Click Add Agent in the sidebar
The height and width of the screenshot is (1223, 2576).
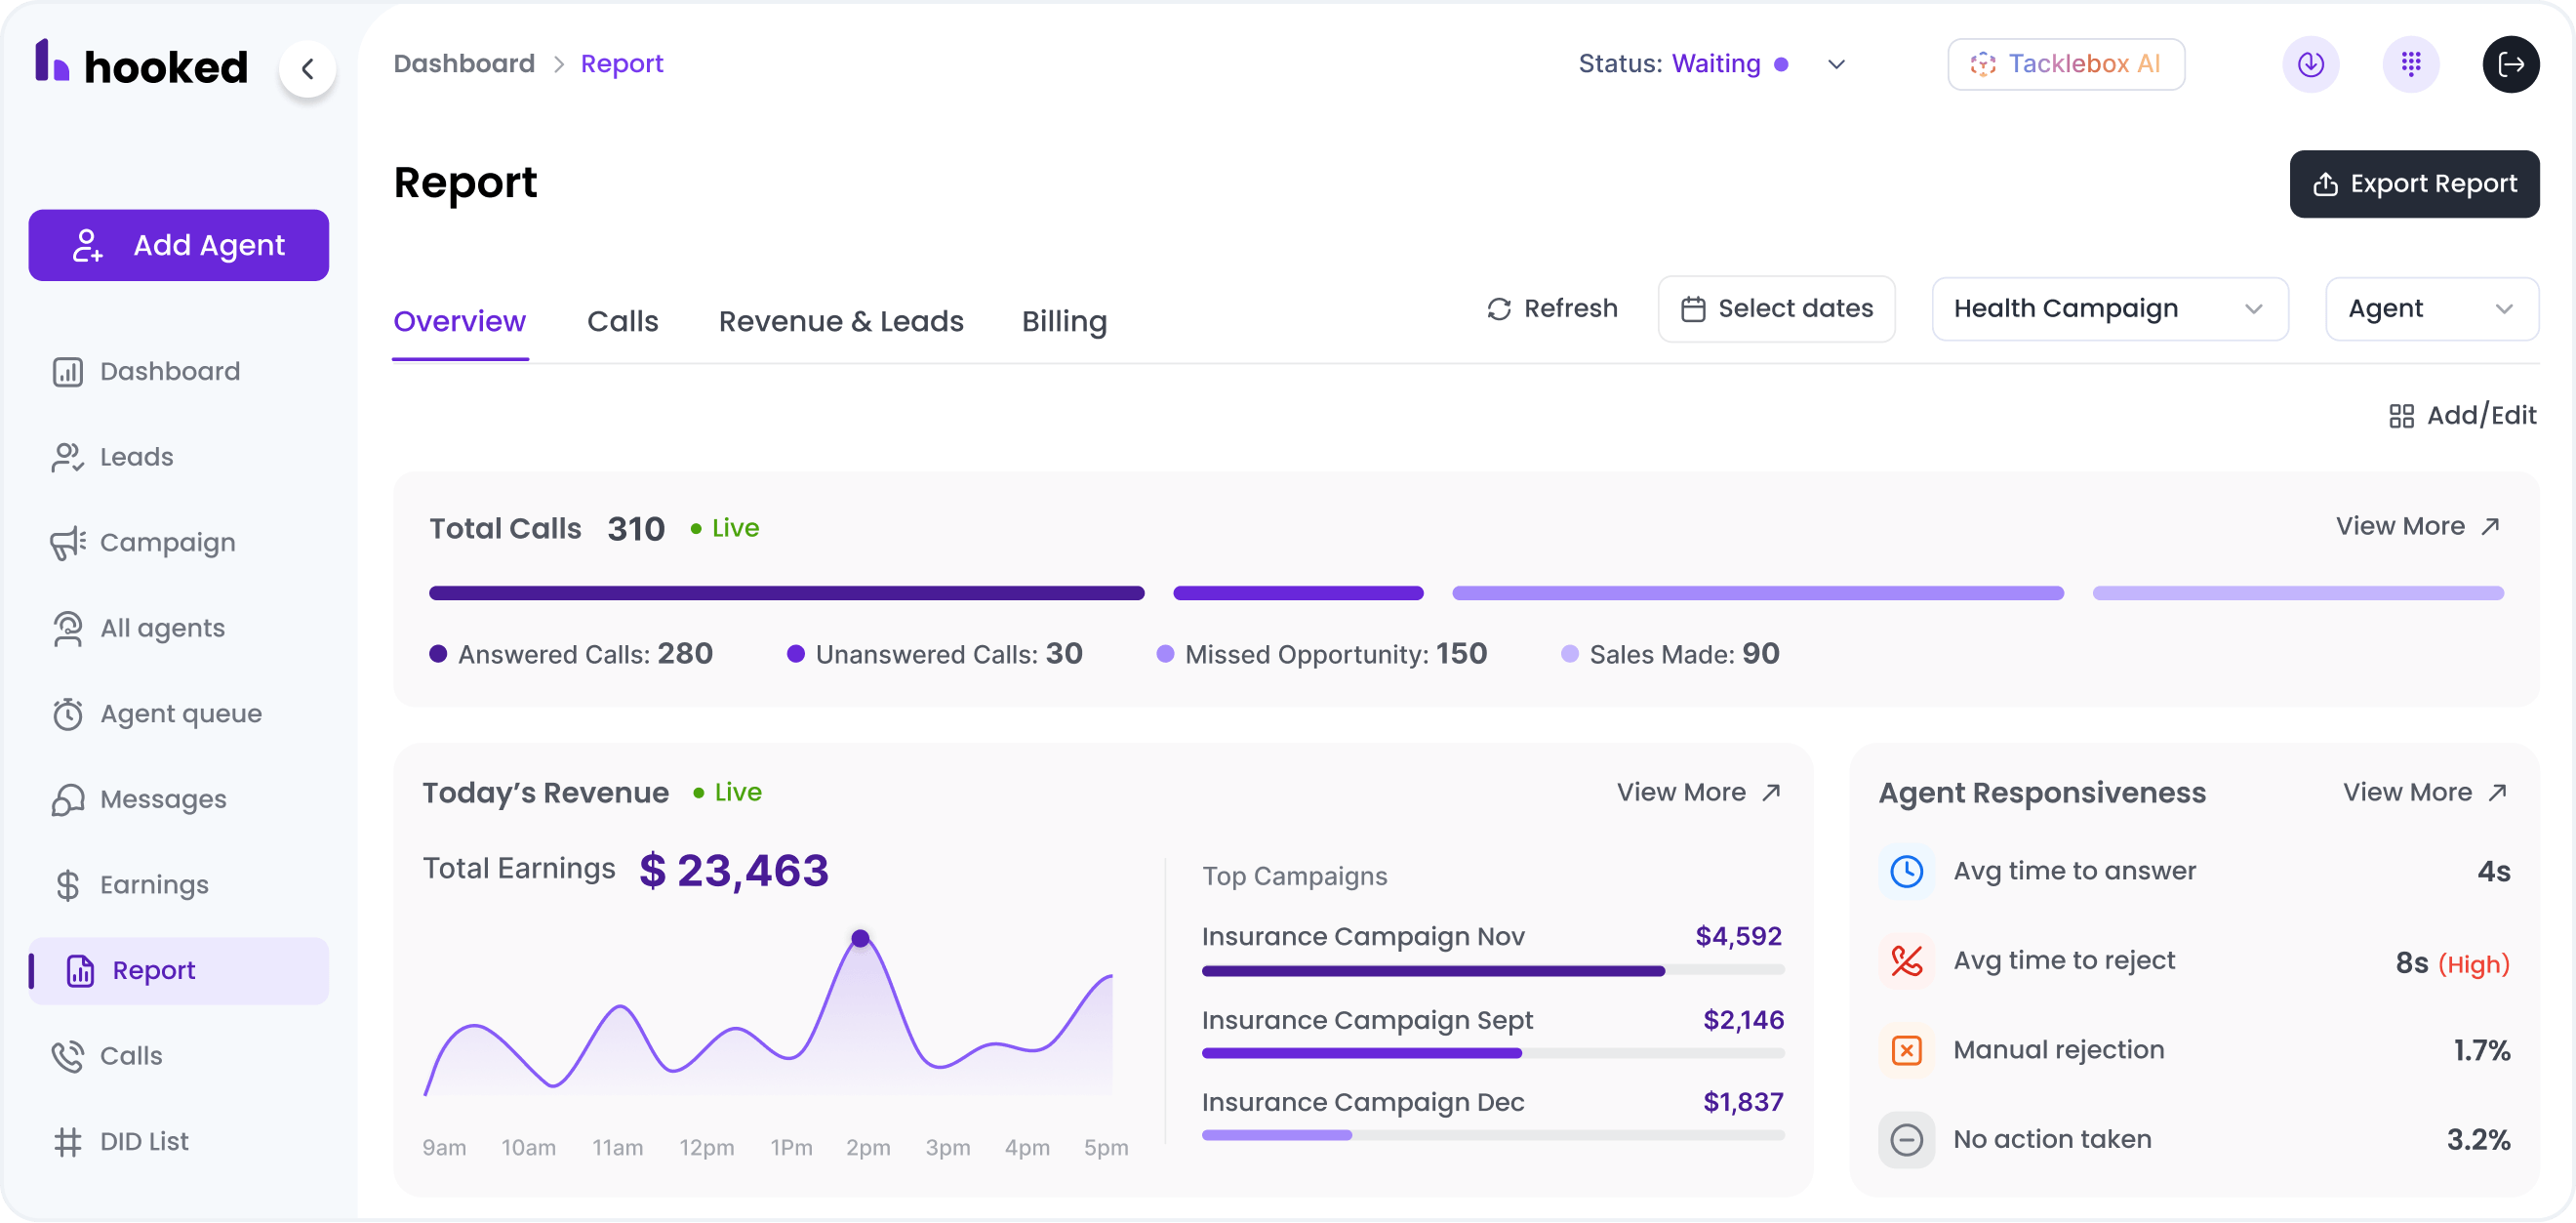[179, 244]
